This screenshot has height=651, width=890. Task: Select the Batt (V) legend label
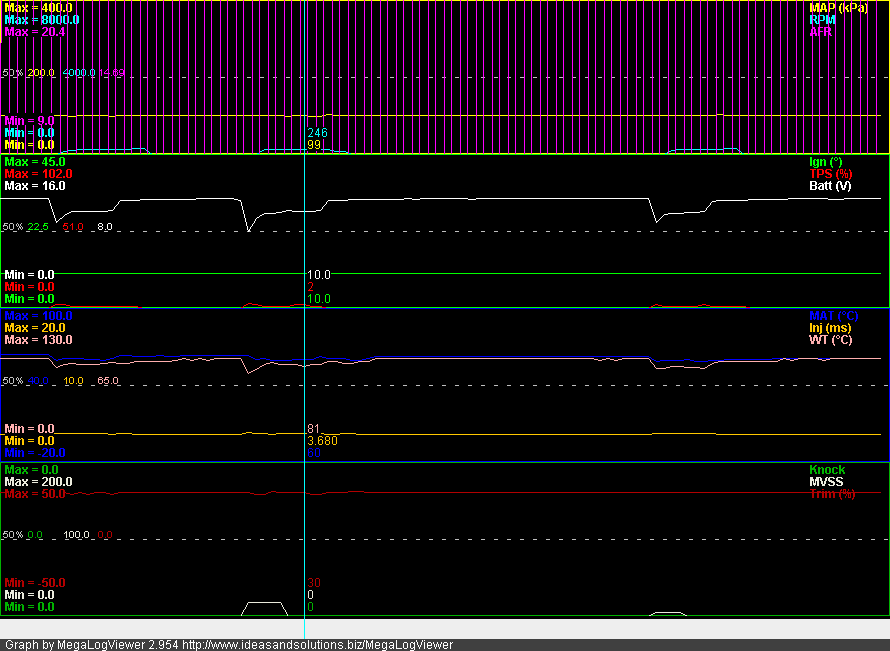[830, 186]
